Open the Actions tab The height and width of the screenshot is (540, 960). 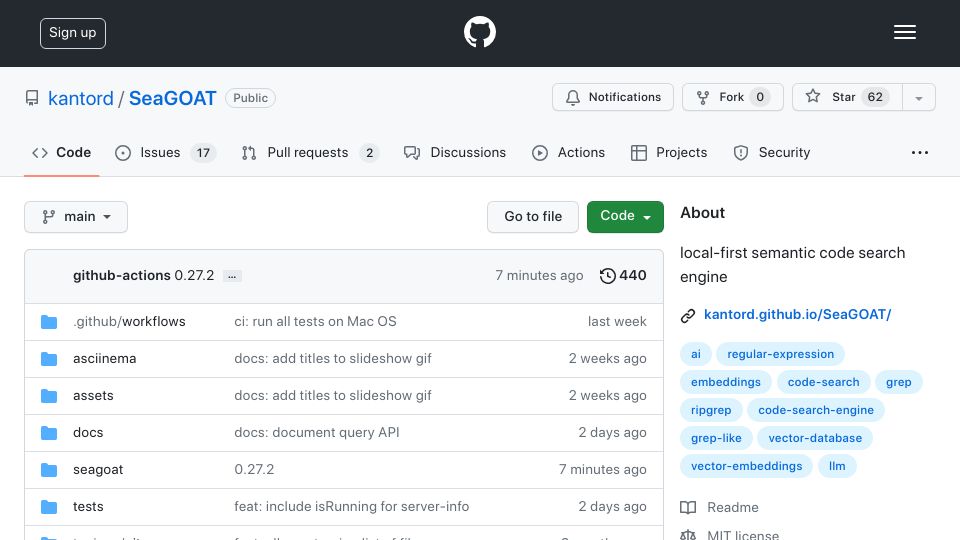568,152
